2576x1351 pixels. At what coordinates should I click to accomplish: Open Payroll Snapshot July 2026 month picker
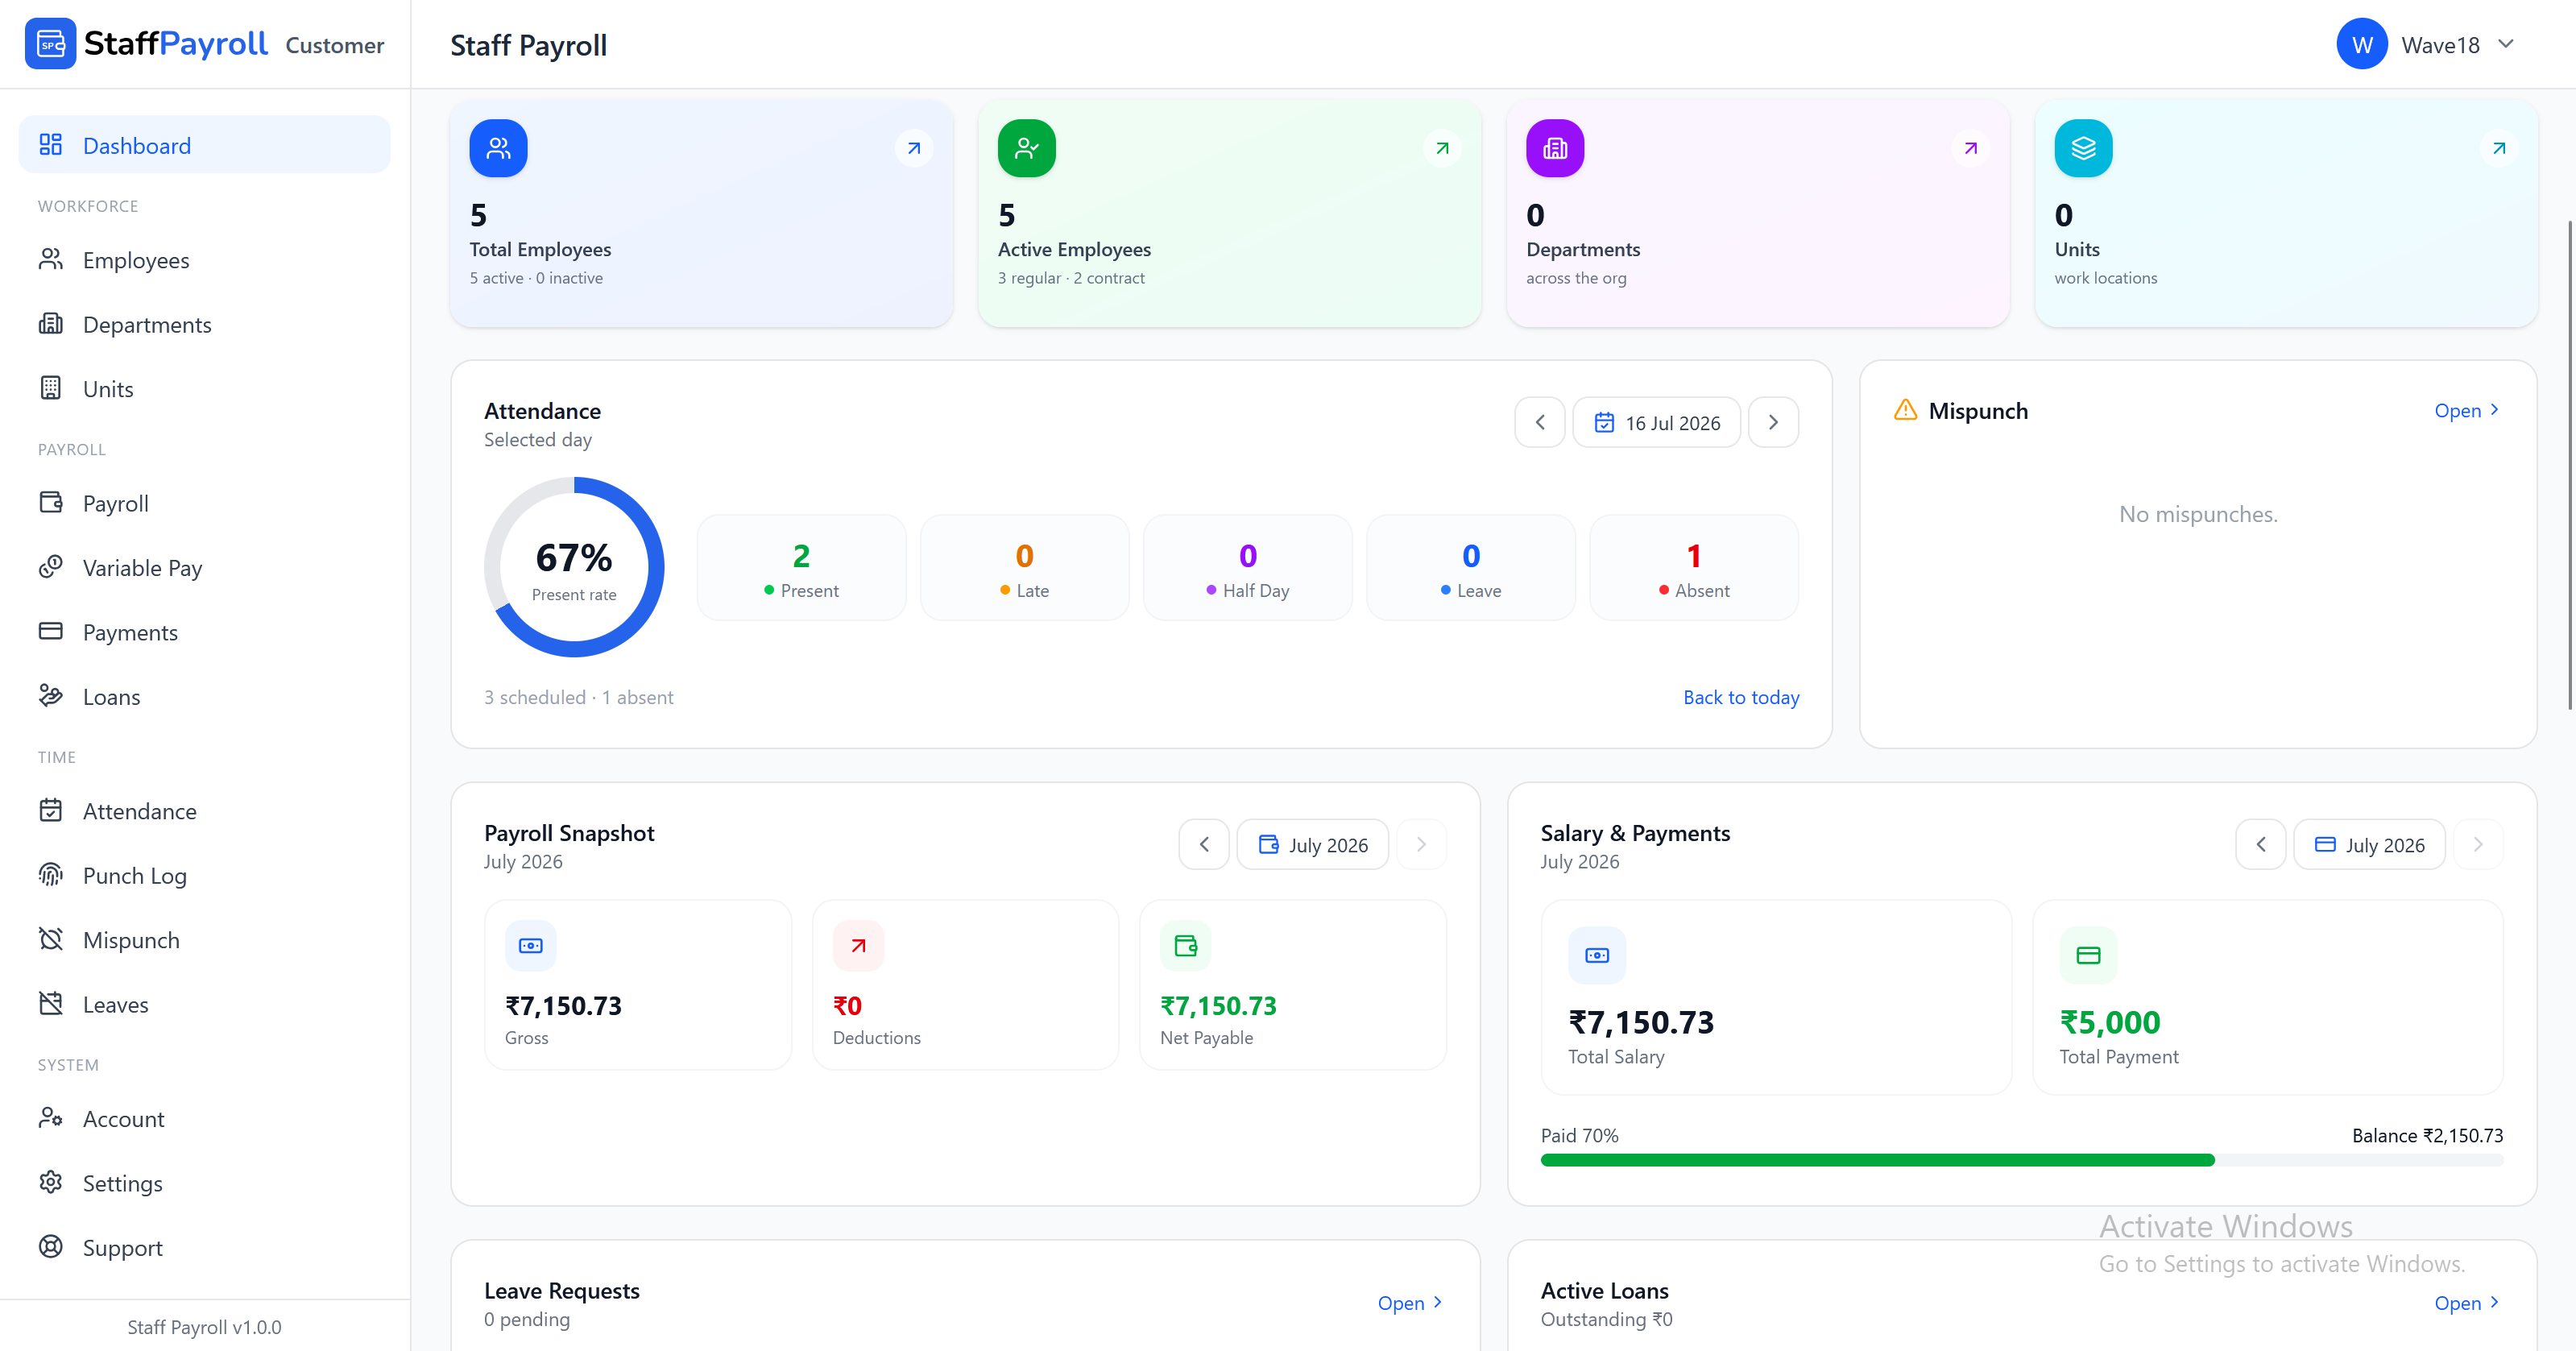(1313, 844)
